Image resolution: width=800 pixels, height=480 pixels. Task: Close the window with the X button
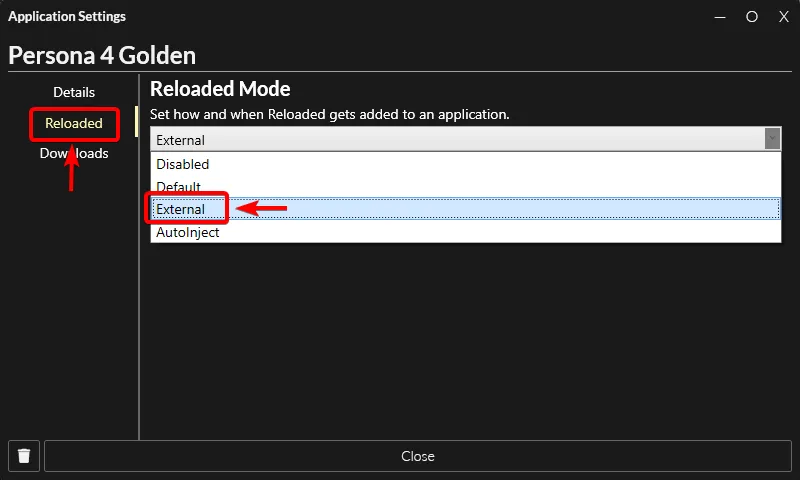pyautogui.click(x=784, y=17)
